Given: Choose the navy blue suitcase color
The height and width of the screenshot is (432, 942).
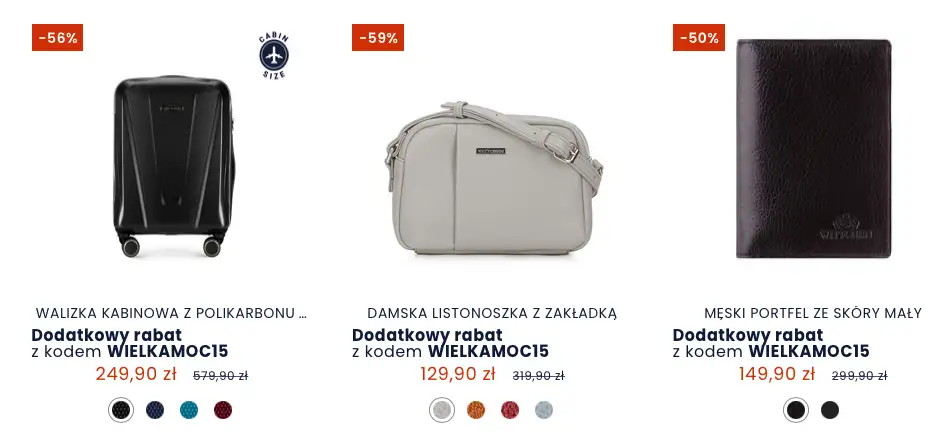Looking at the screenshot, I should (155, 410).
